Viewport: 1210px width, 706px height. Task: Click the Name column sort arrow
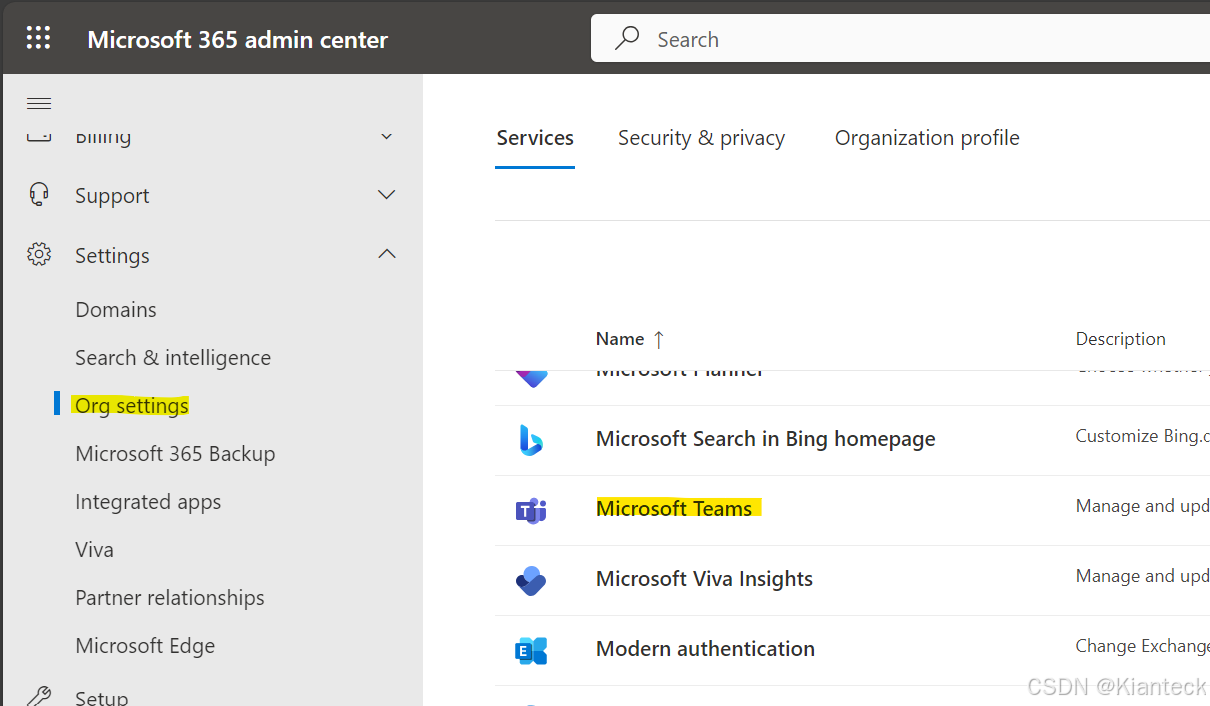click(658, 339)
